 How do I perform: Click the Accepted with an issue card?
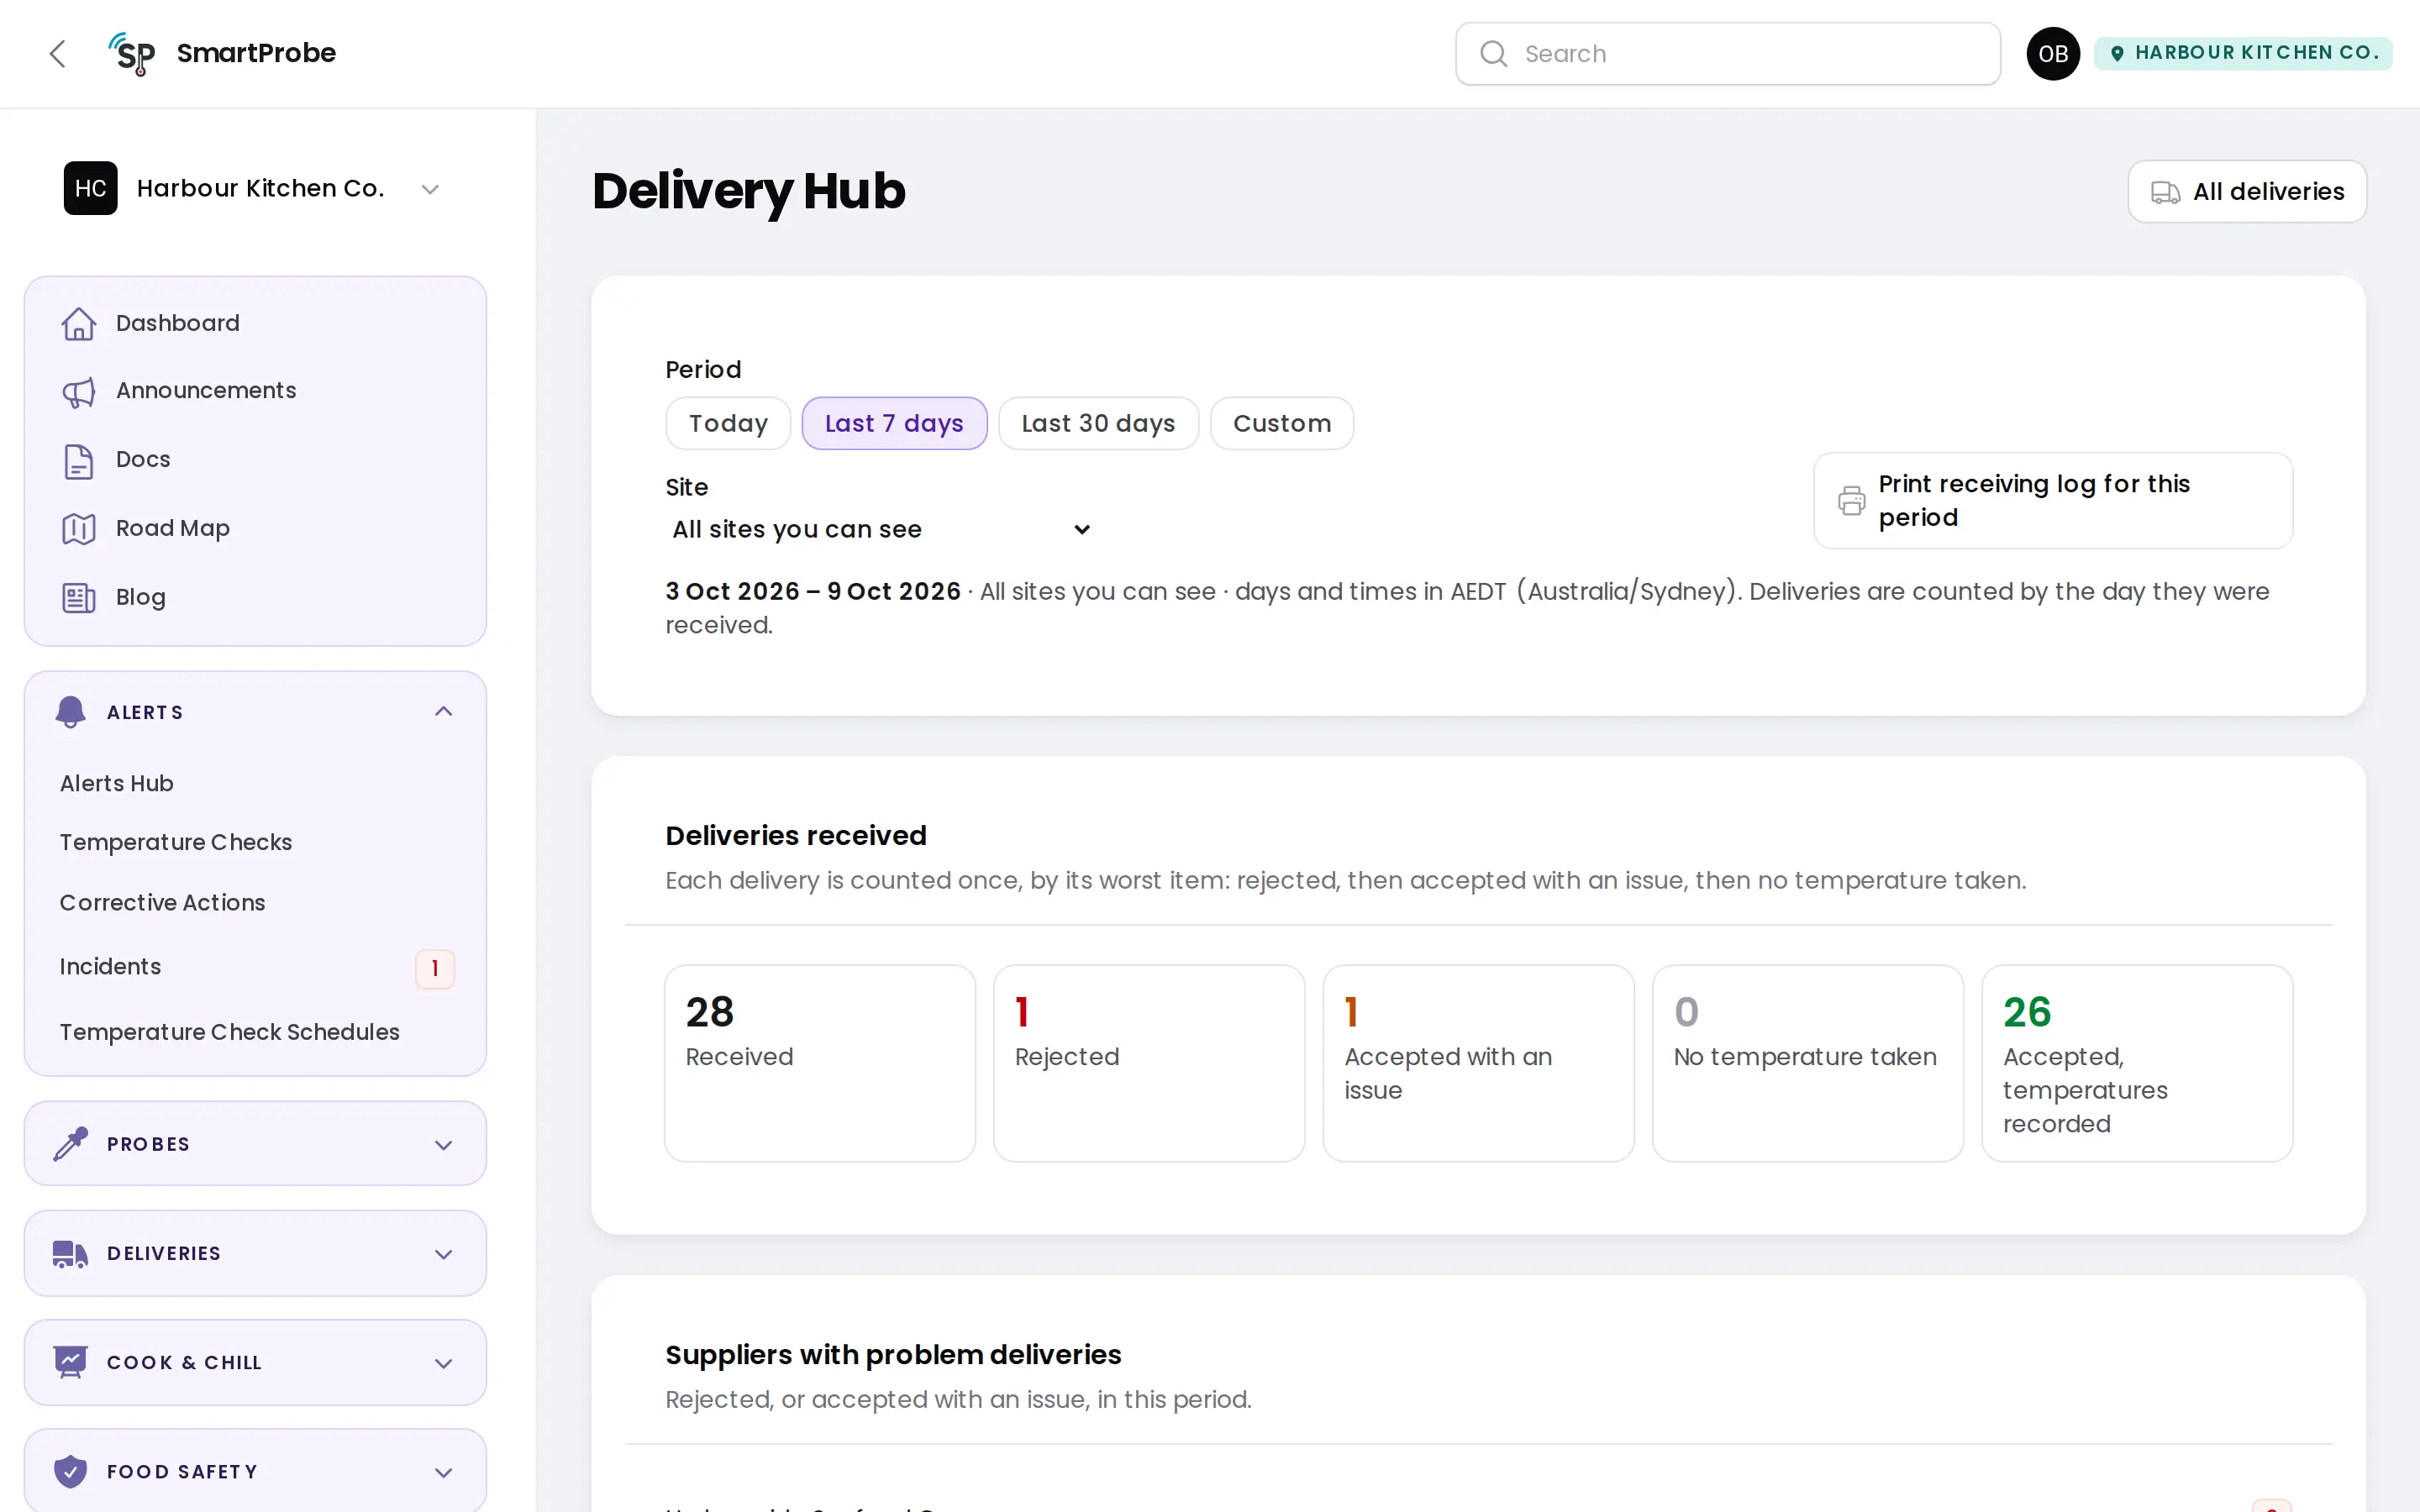1478,1063
